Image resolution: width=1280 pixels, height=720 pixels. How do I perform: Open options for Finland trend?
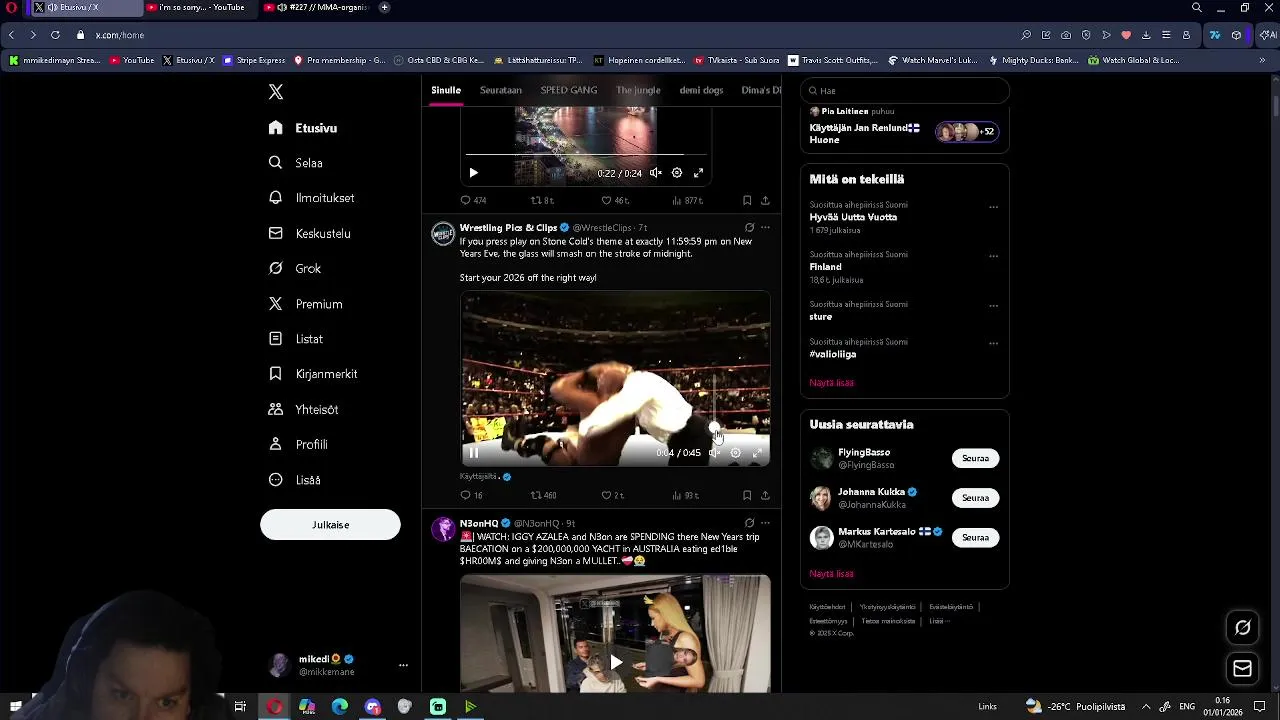coord(993,256)
